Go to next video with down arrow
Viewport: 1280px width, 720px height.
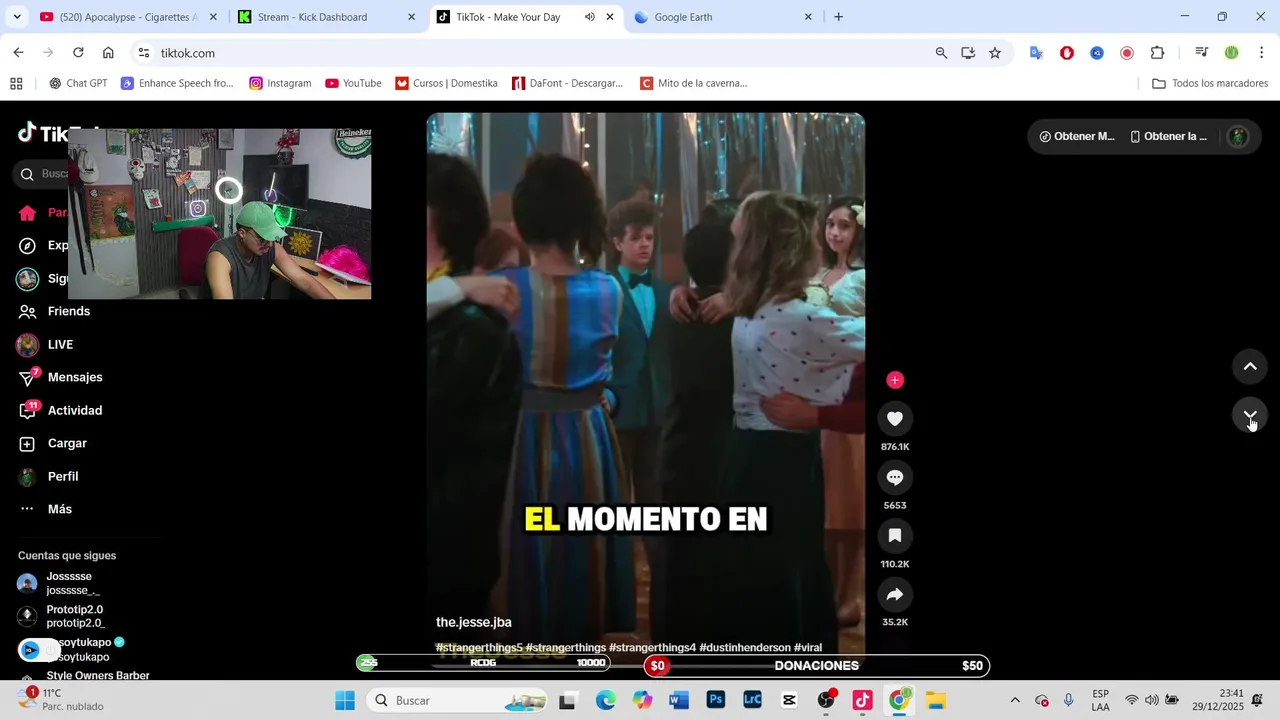click(x=1250, y=415)
